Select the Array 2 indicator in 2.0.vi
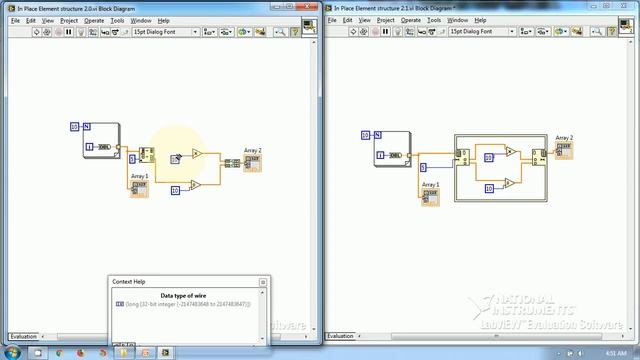 [x=253, y=163]
